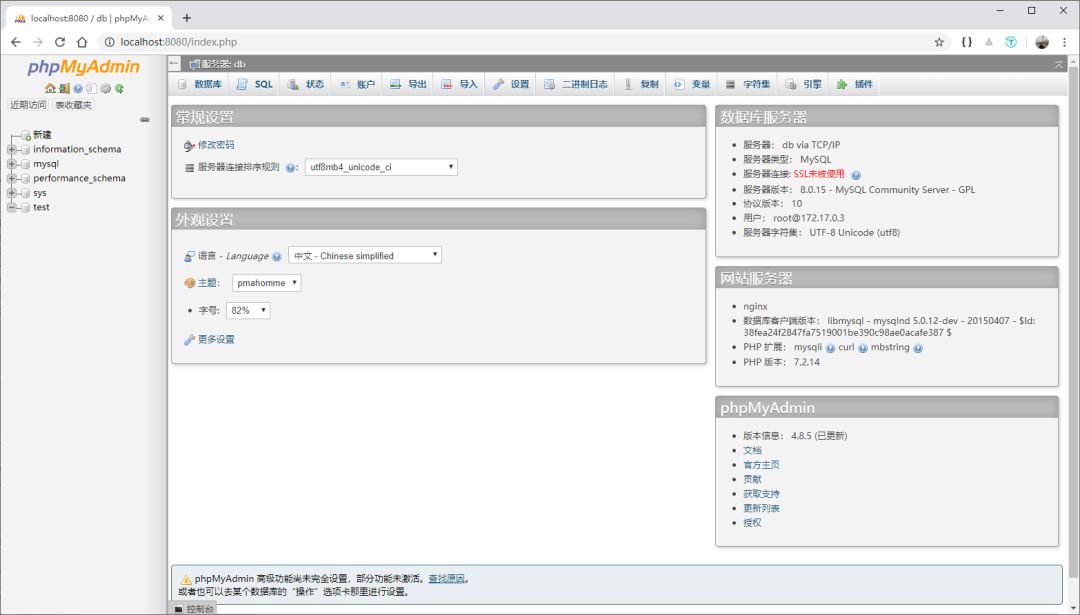
Task: Reload the page in the browser
Action: click(x=60, y=42)
